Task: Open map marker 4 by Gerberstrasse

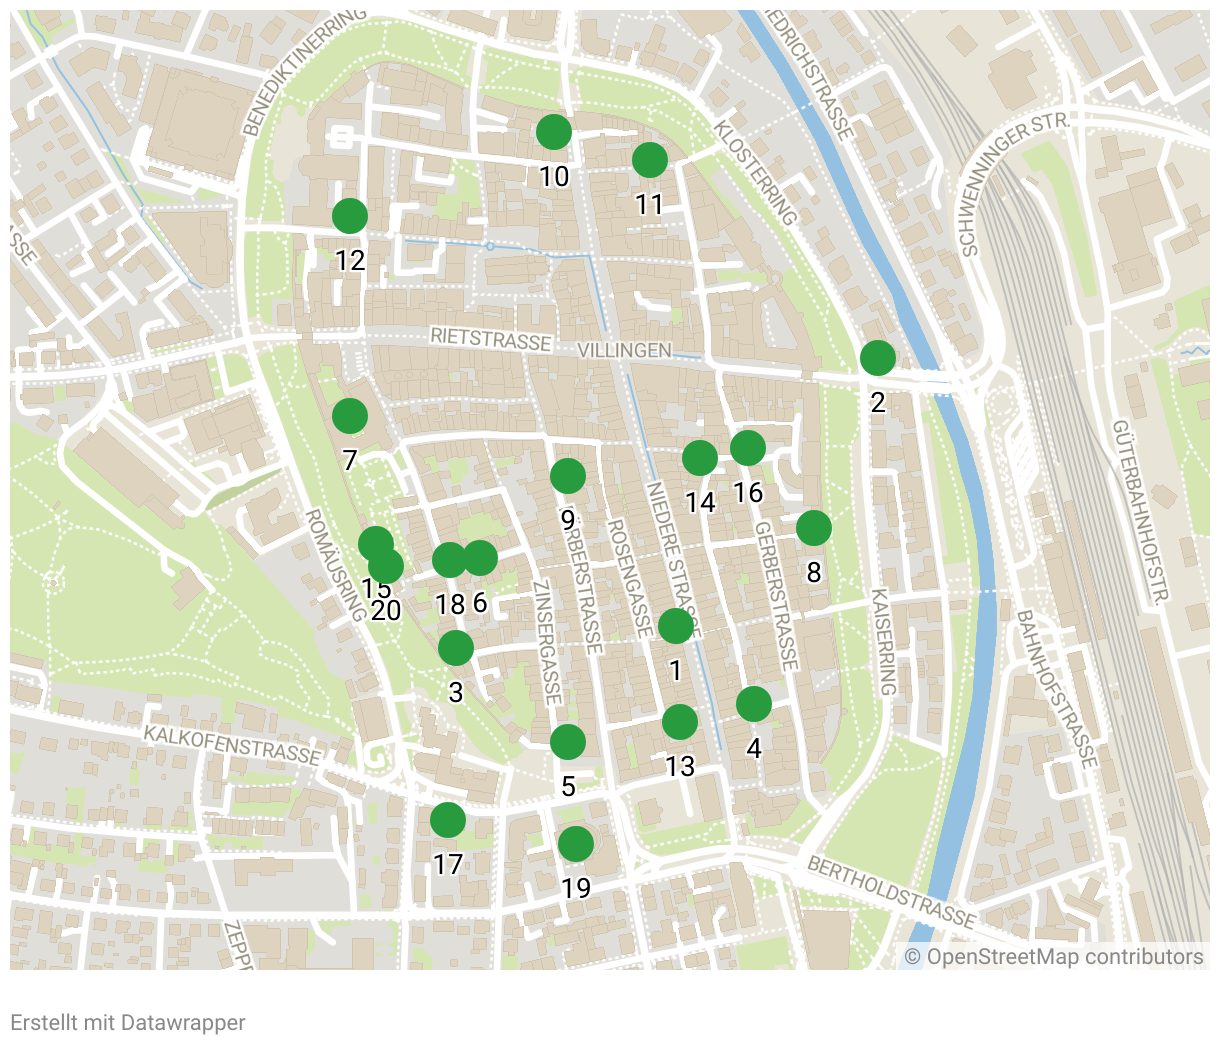Action: coord(754,704)
